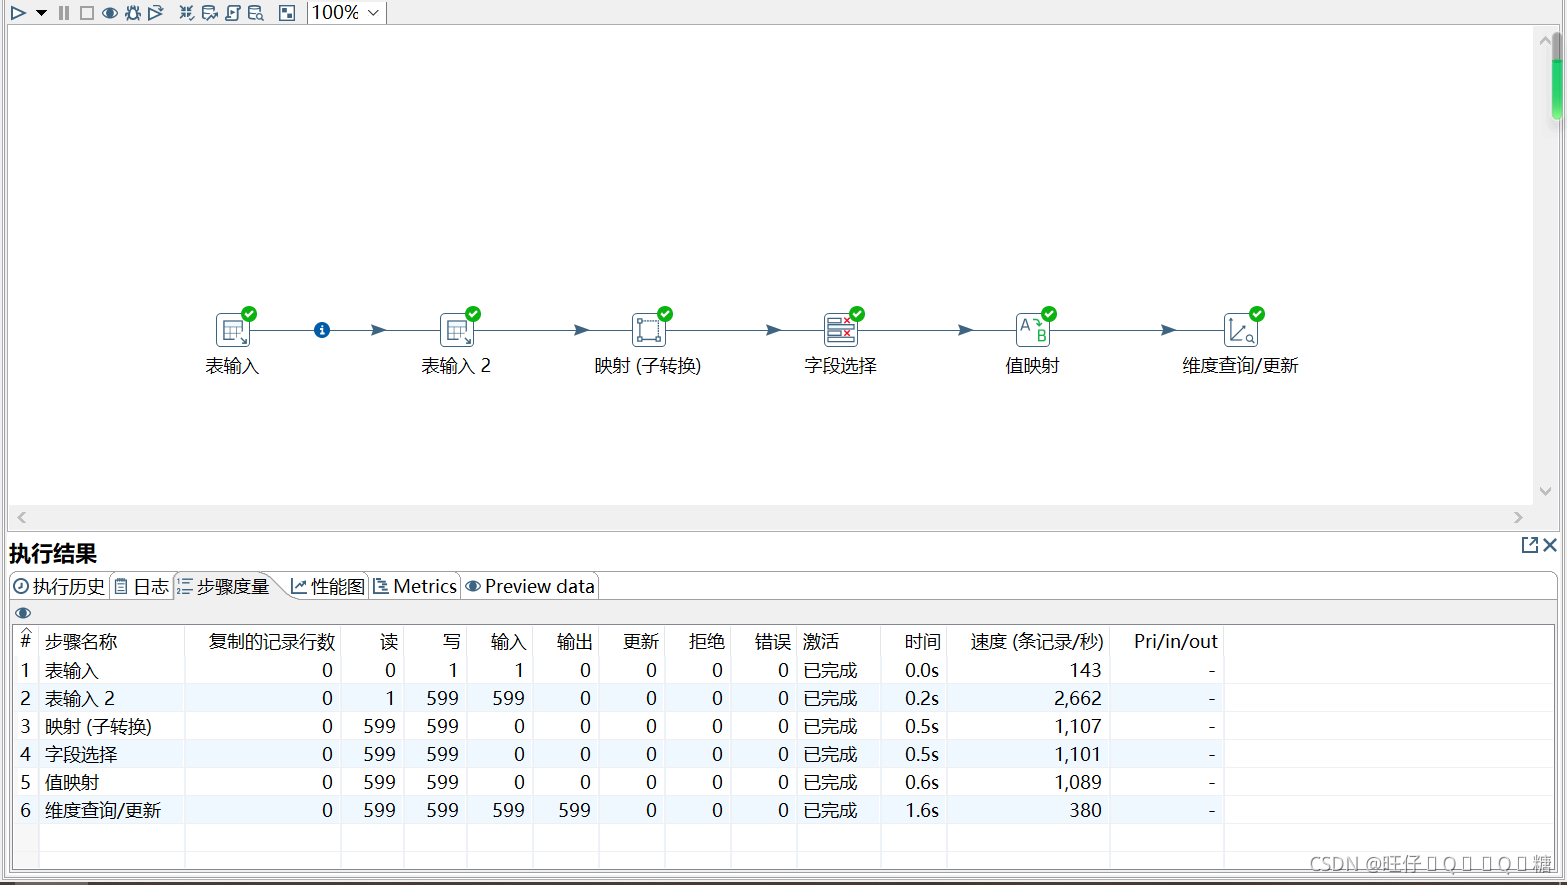Screen dimensions: 1567x885
Task: Stop the transformation with the square icon
Action: [87, 13]
